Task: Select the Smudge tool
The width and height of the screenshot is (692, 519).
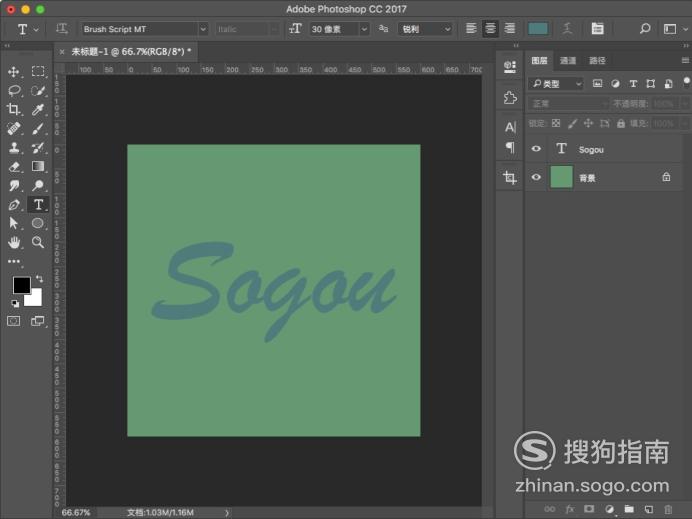Action: (14, 185)
